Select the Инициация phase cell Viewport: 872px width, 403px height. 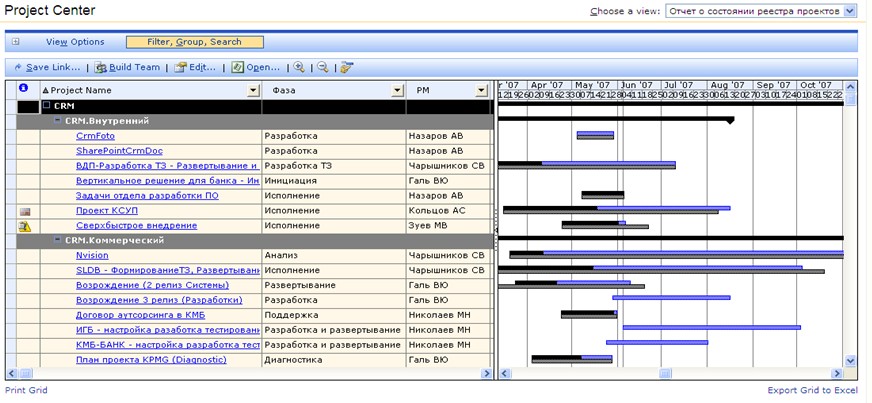pos(334,181)
